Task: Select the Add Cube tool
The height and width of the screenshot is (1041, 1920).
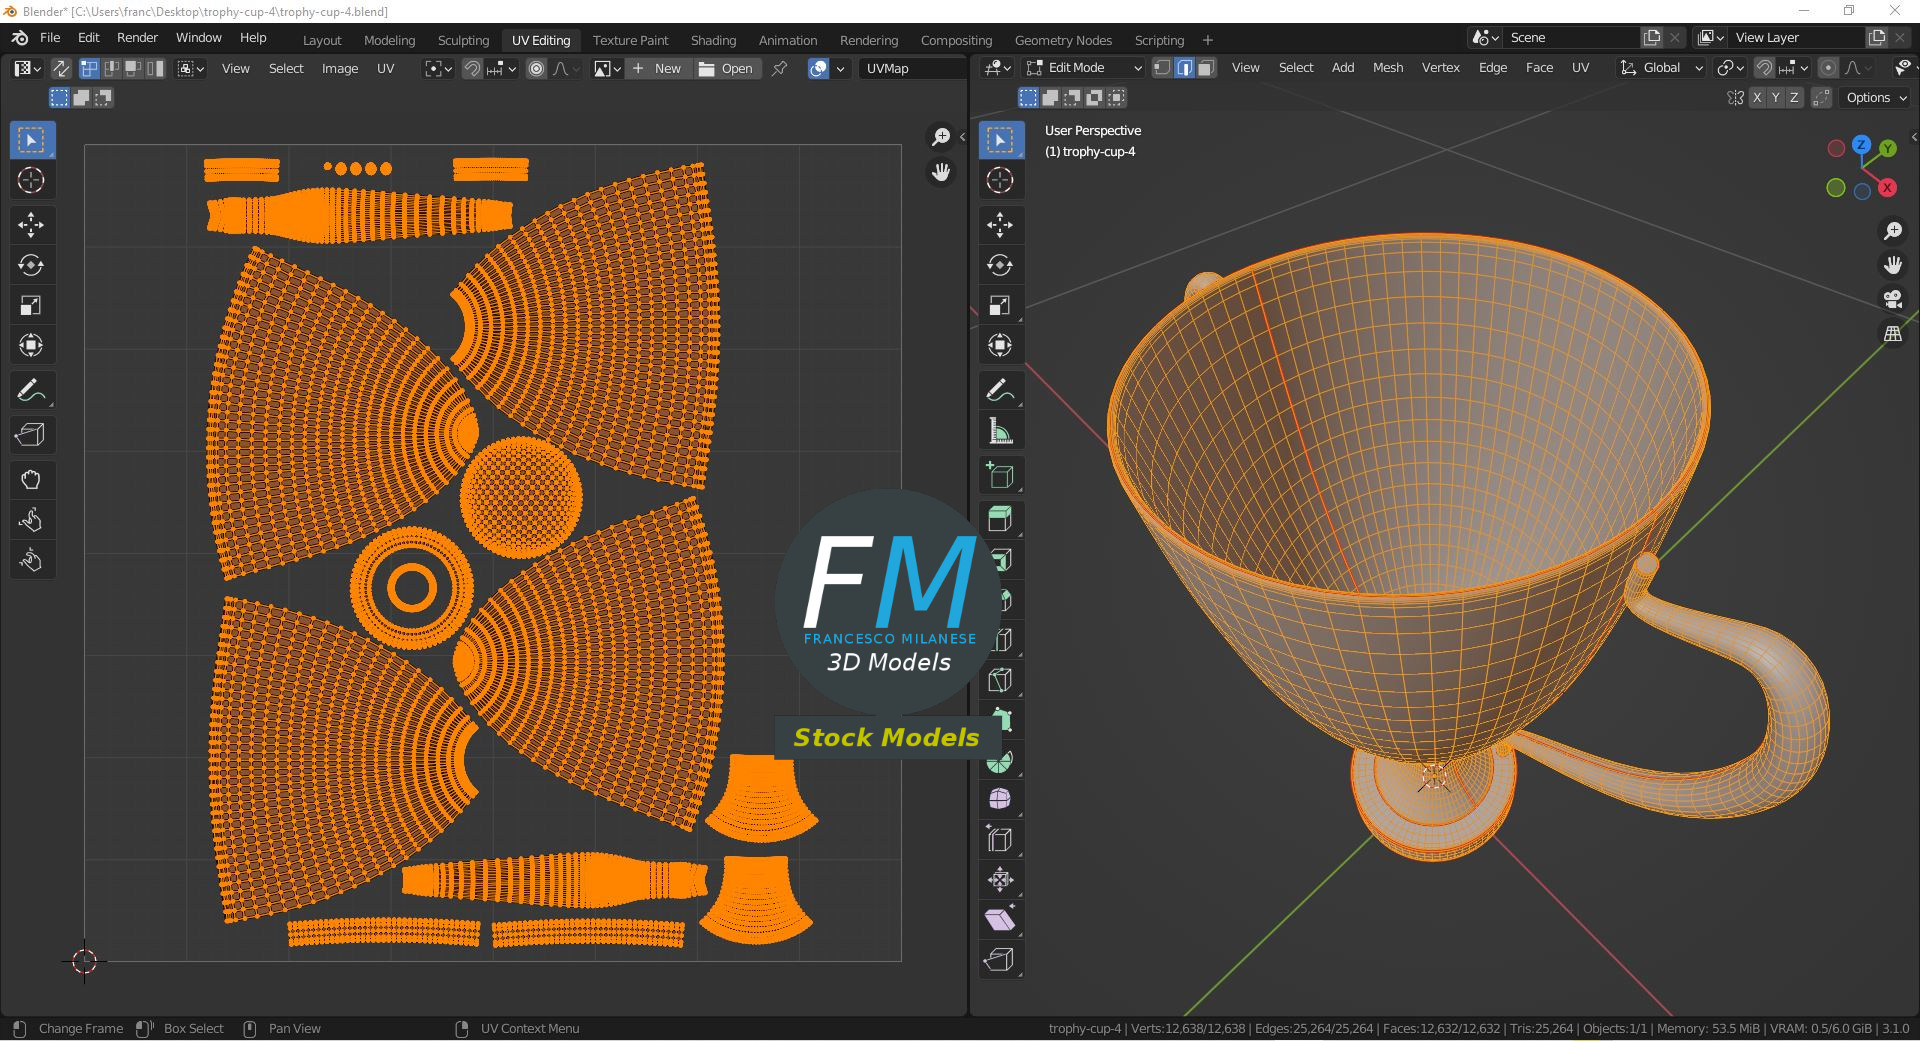Action: 1000,476
